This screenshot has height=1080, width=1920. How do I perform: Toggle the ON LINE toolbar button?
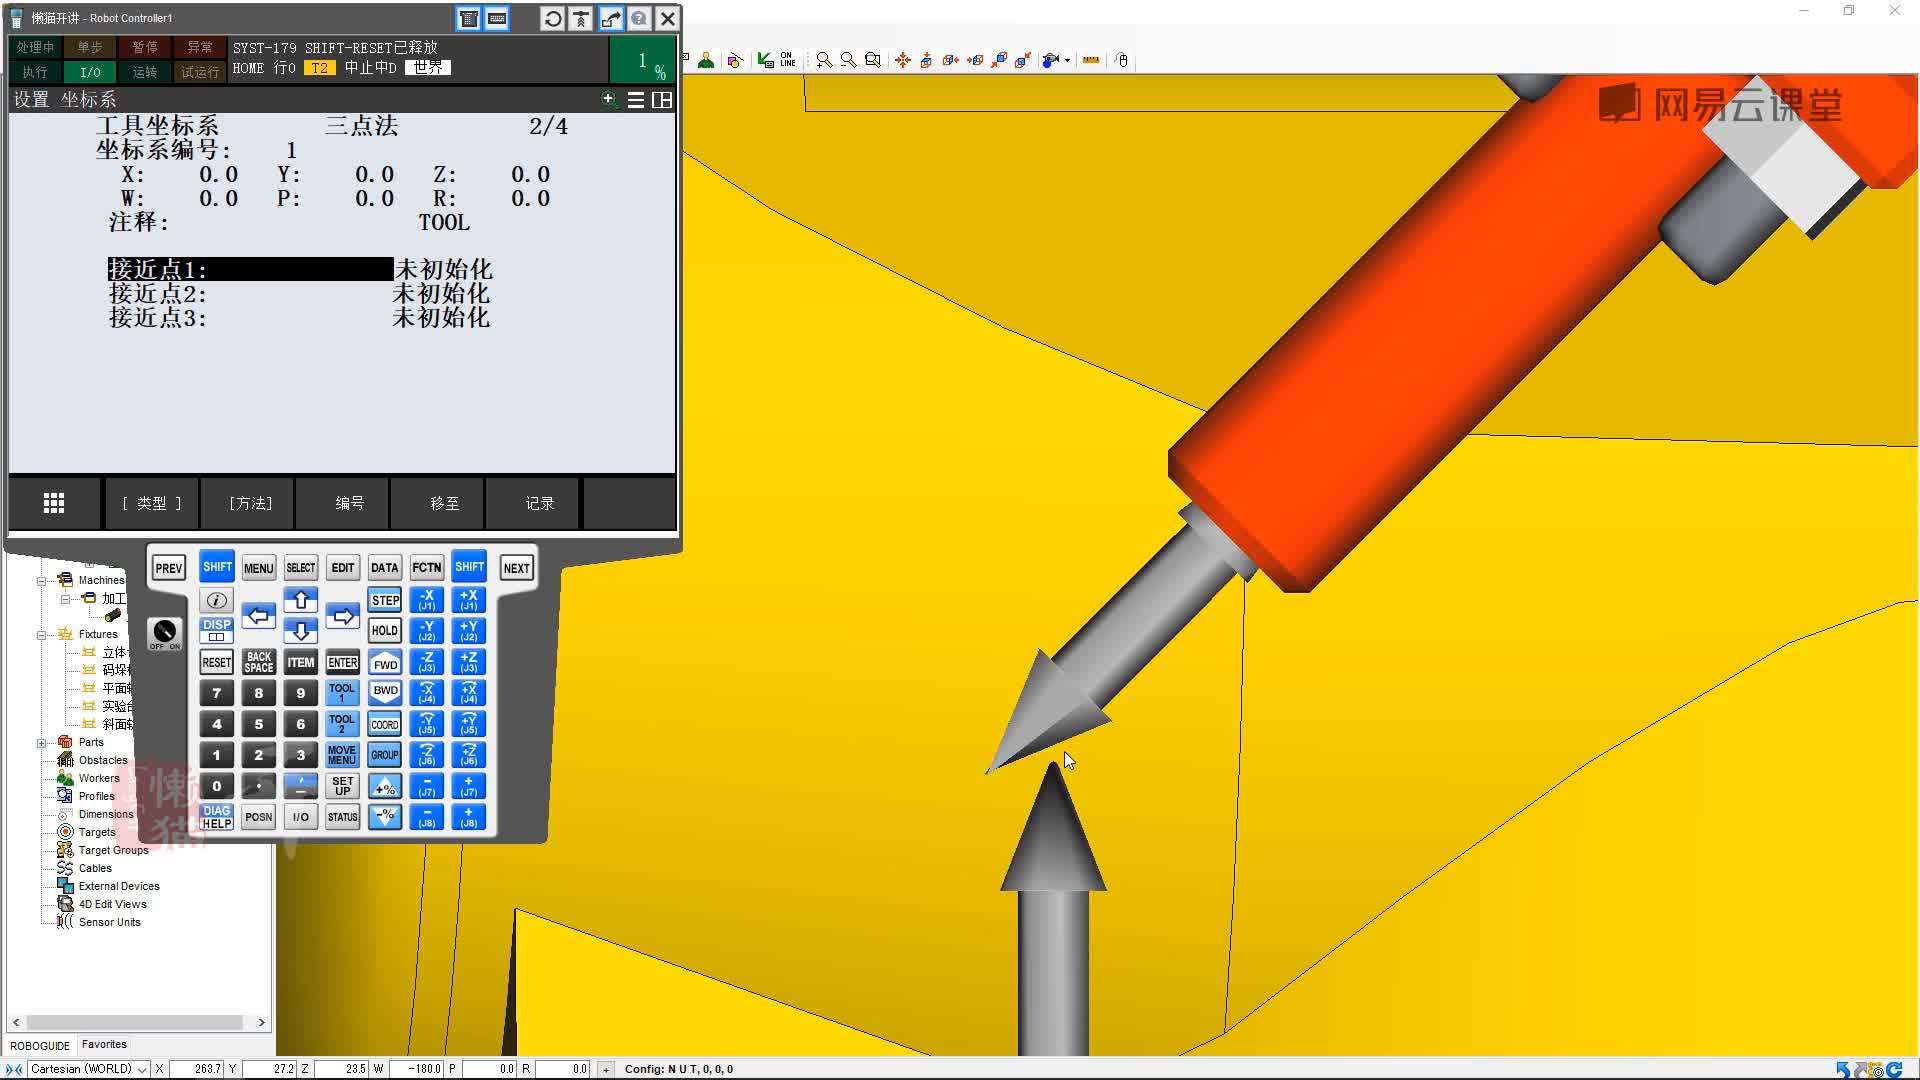(788, 61)
